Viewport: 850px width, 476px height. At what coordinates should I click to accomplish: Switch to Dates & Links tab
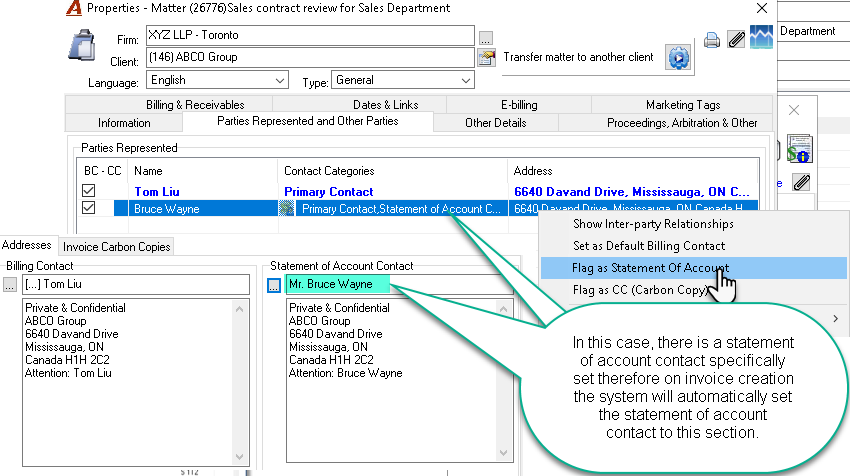(385, 105)
